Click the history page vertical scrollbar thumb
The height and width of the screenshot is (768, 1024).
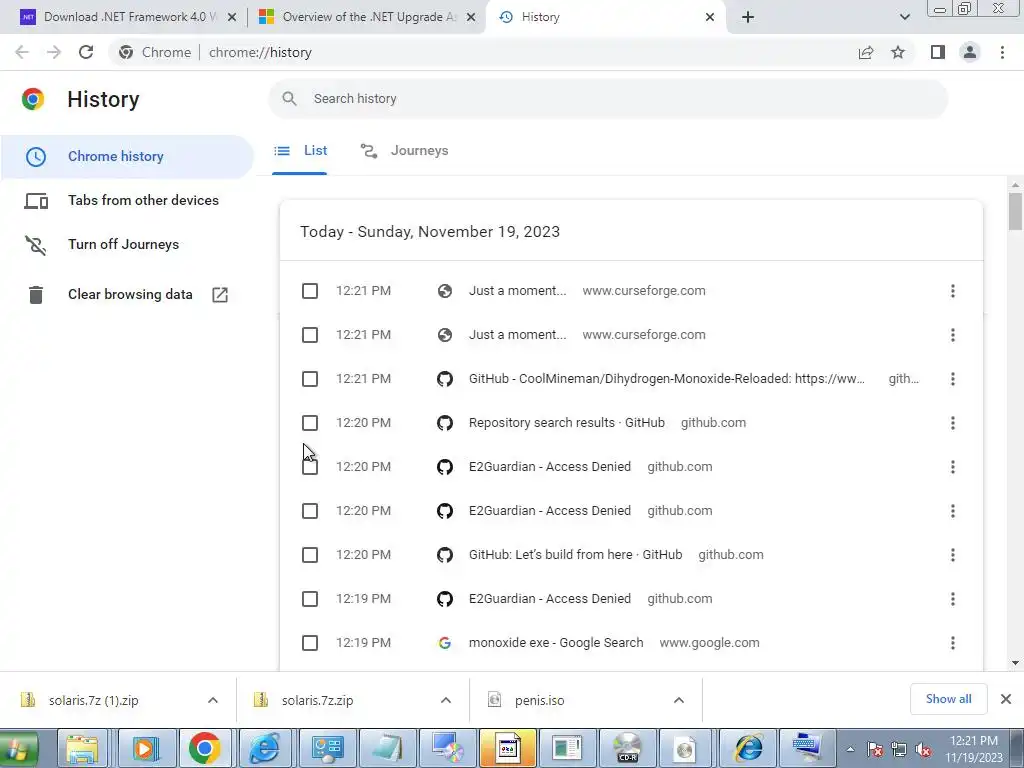pyautogui.click(x=1015, y=212)
